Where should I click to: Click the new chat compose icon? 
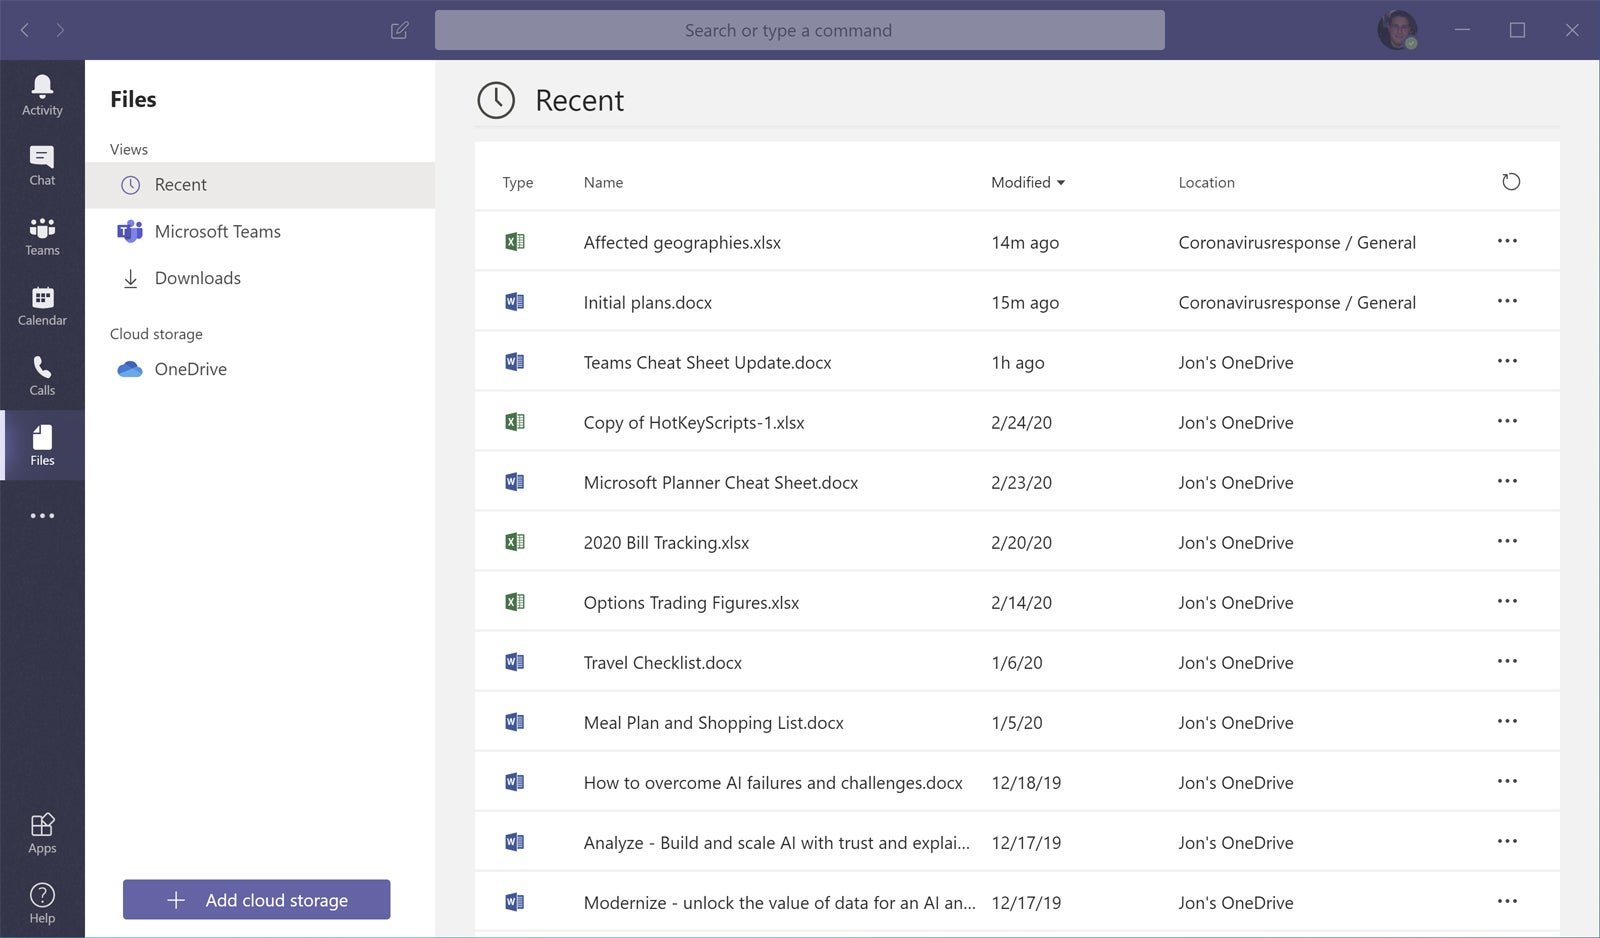(400, 30)
